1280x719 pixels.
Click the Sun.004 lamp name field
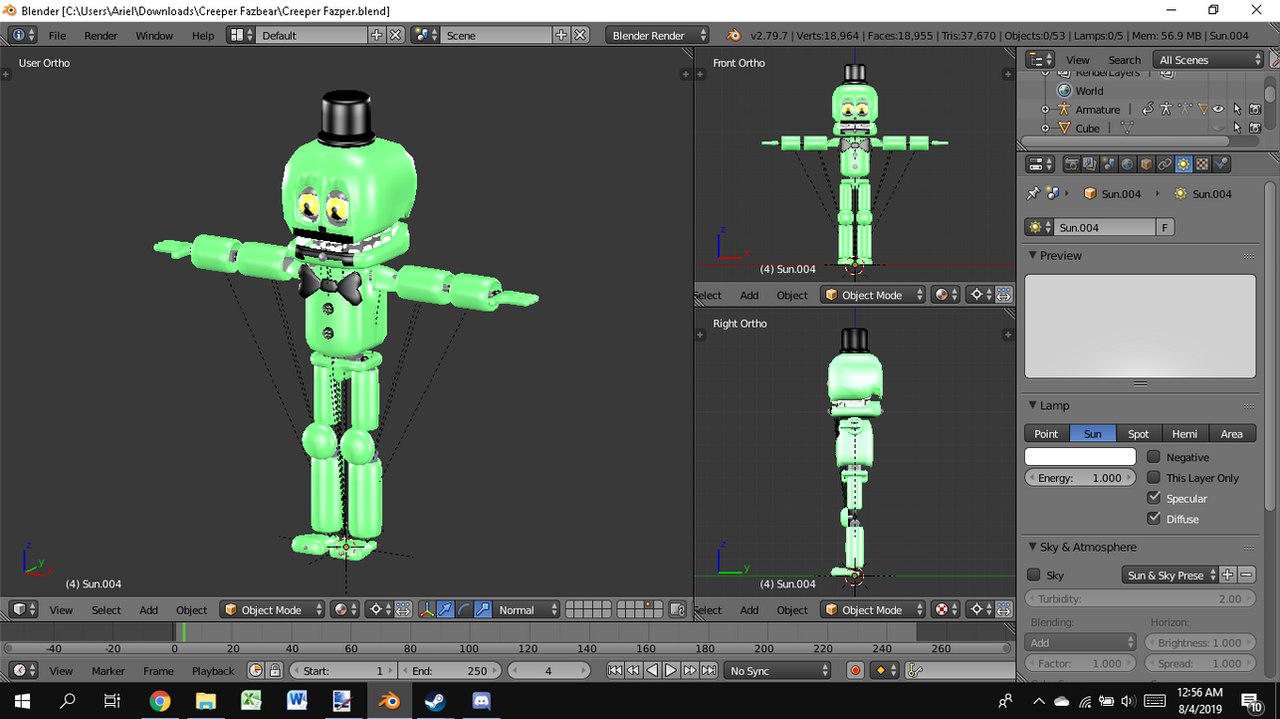1105,227
